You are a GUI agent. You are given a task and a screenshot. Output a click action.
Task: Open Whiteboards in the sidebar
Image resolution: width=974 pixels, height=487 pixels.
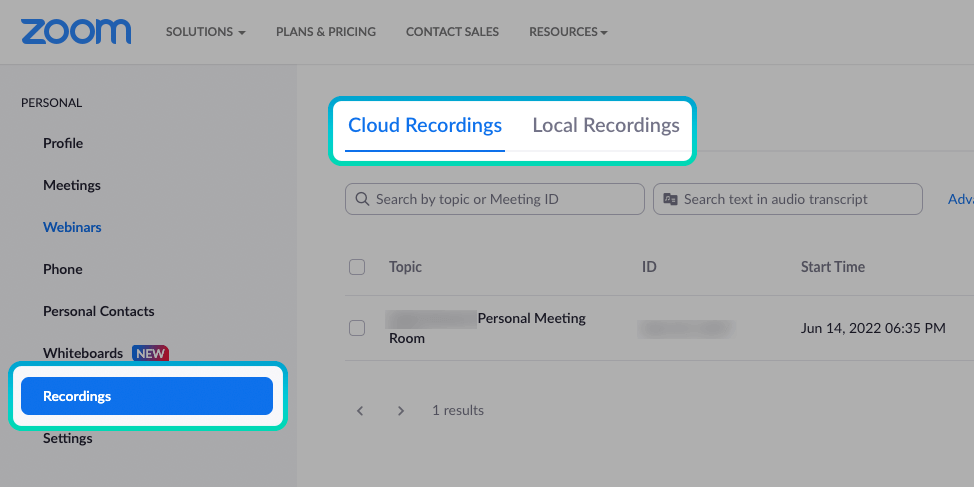83,353
